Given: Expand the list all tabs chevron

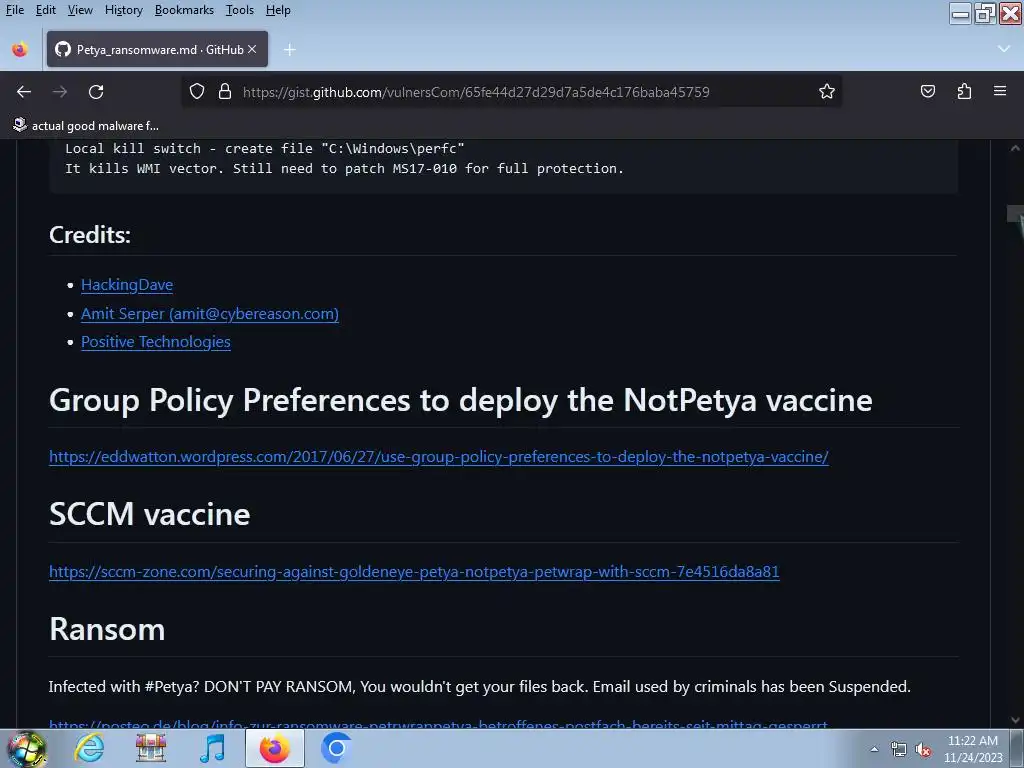Looking at the screenshot, I should coord(1004,49).
